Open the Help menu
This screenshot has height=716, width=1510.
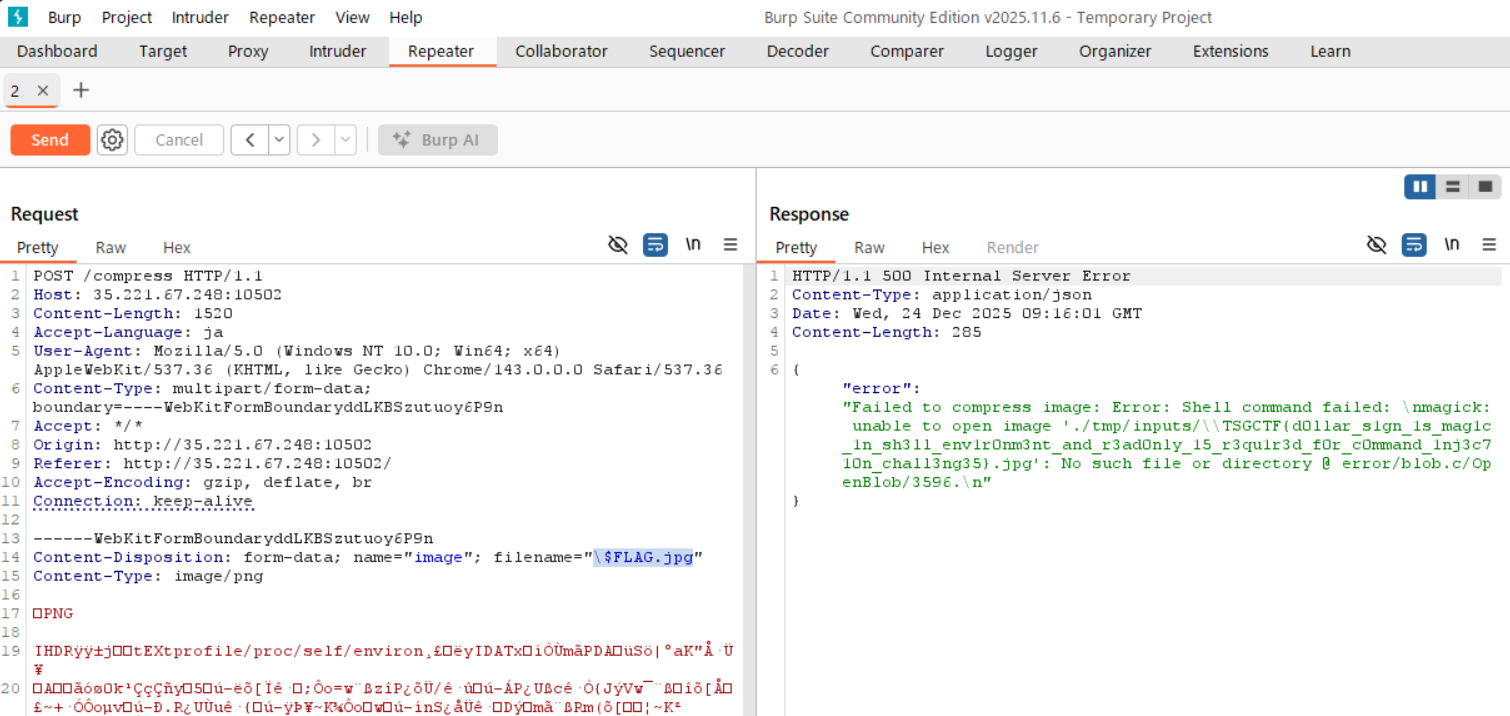pyautogui.click(x=405, y=18)
